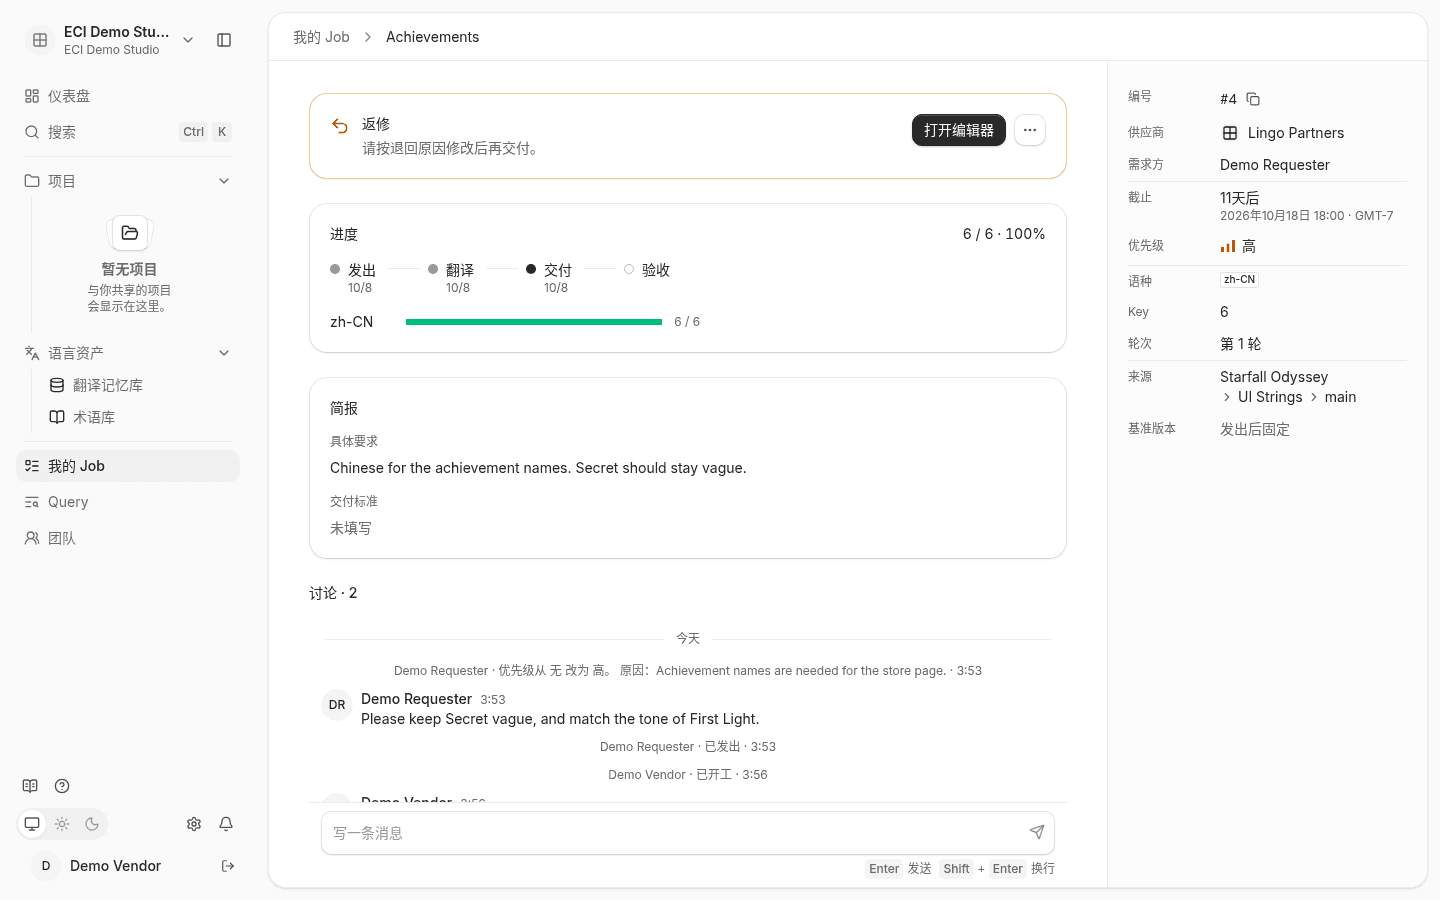Click the Demo Vendor avatar
The height and width of the screenshot is (900, 1440).
[46, 866]
